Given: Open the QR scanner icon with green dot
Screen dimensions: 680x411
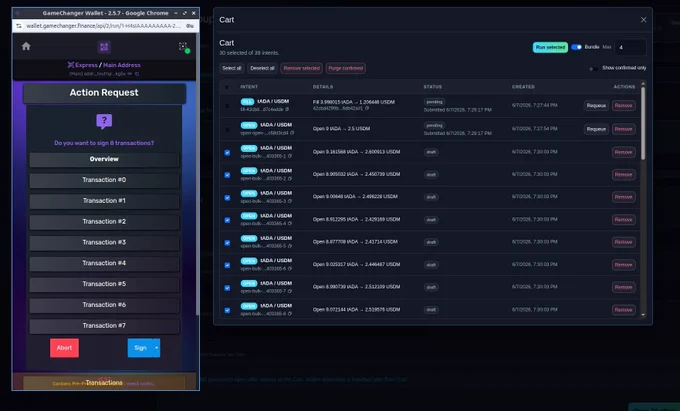Looking at the screenshot, I should [x=183, y=47].
